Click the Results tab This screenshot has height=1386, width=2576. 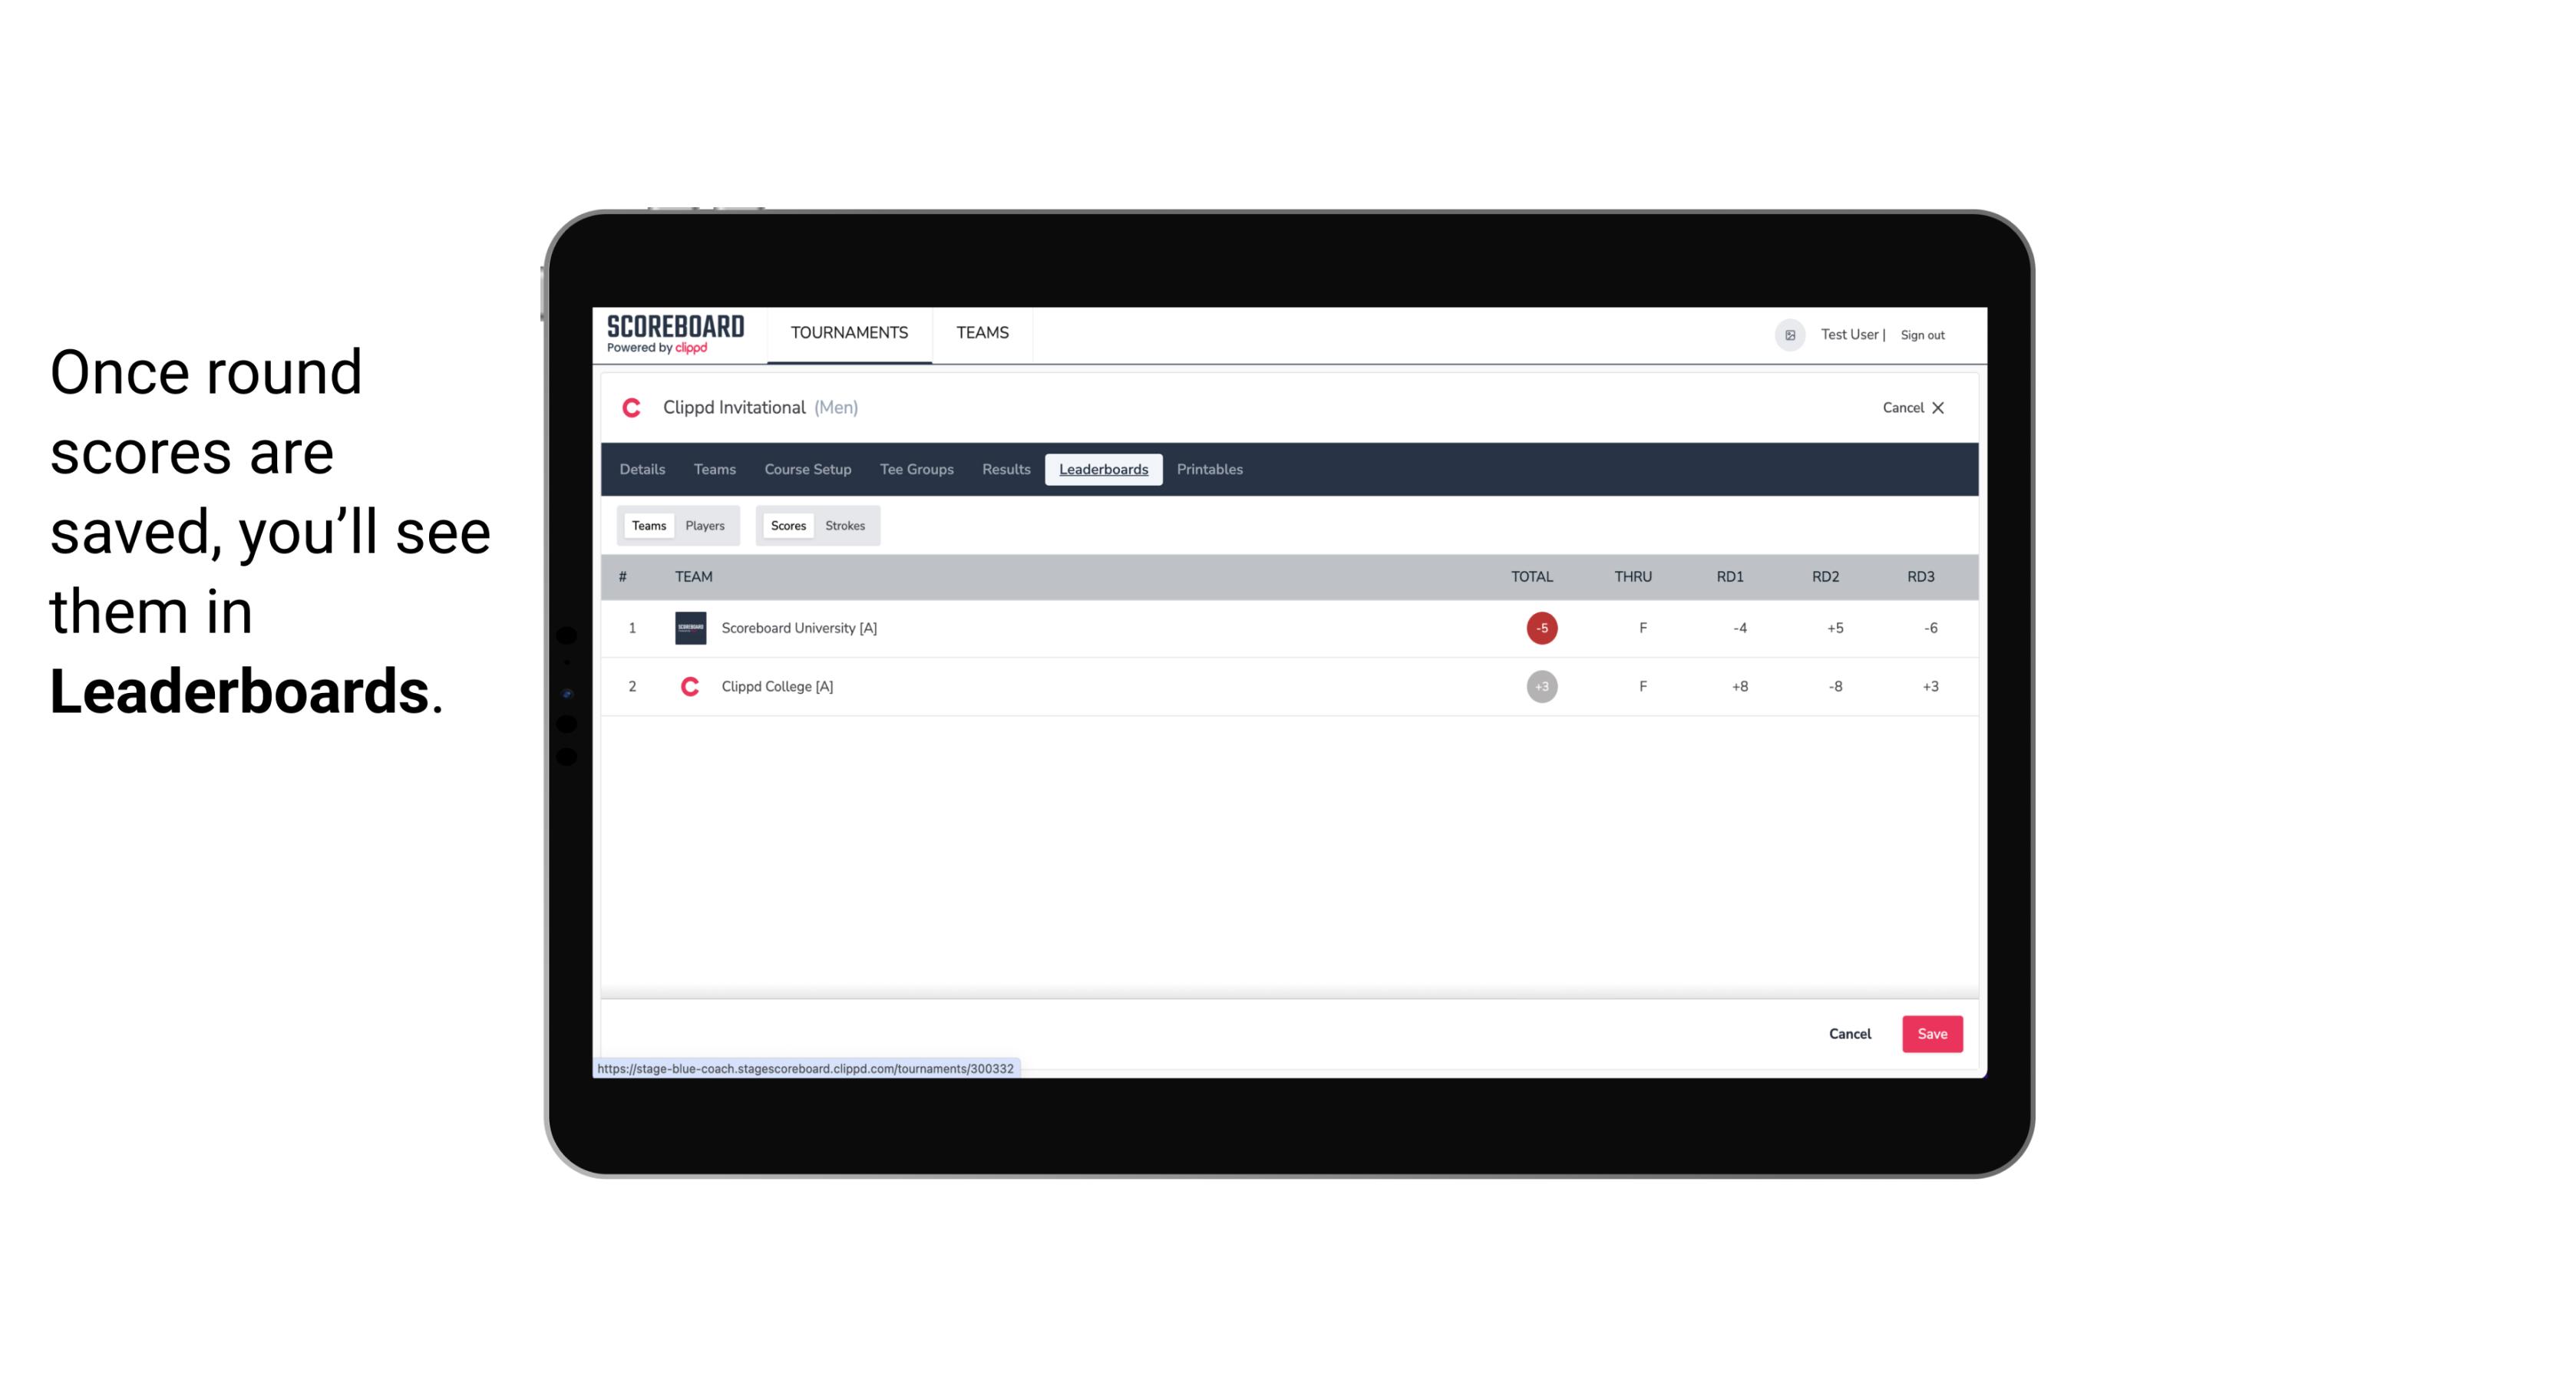tap(1004, 470)
